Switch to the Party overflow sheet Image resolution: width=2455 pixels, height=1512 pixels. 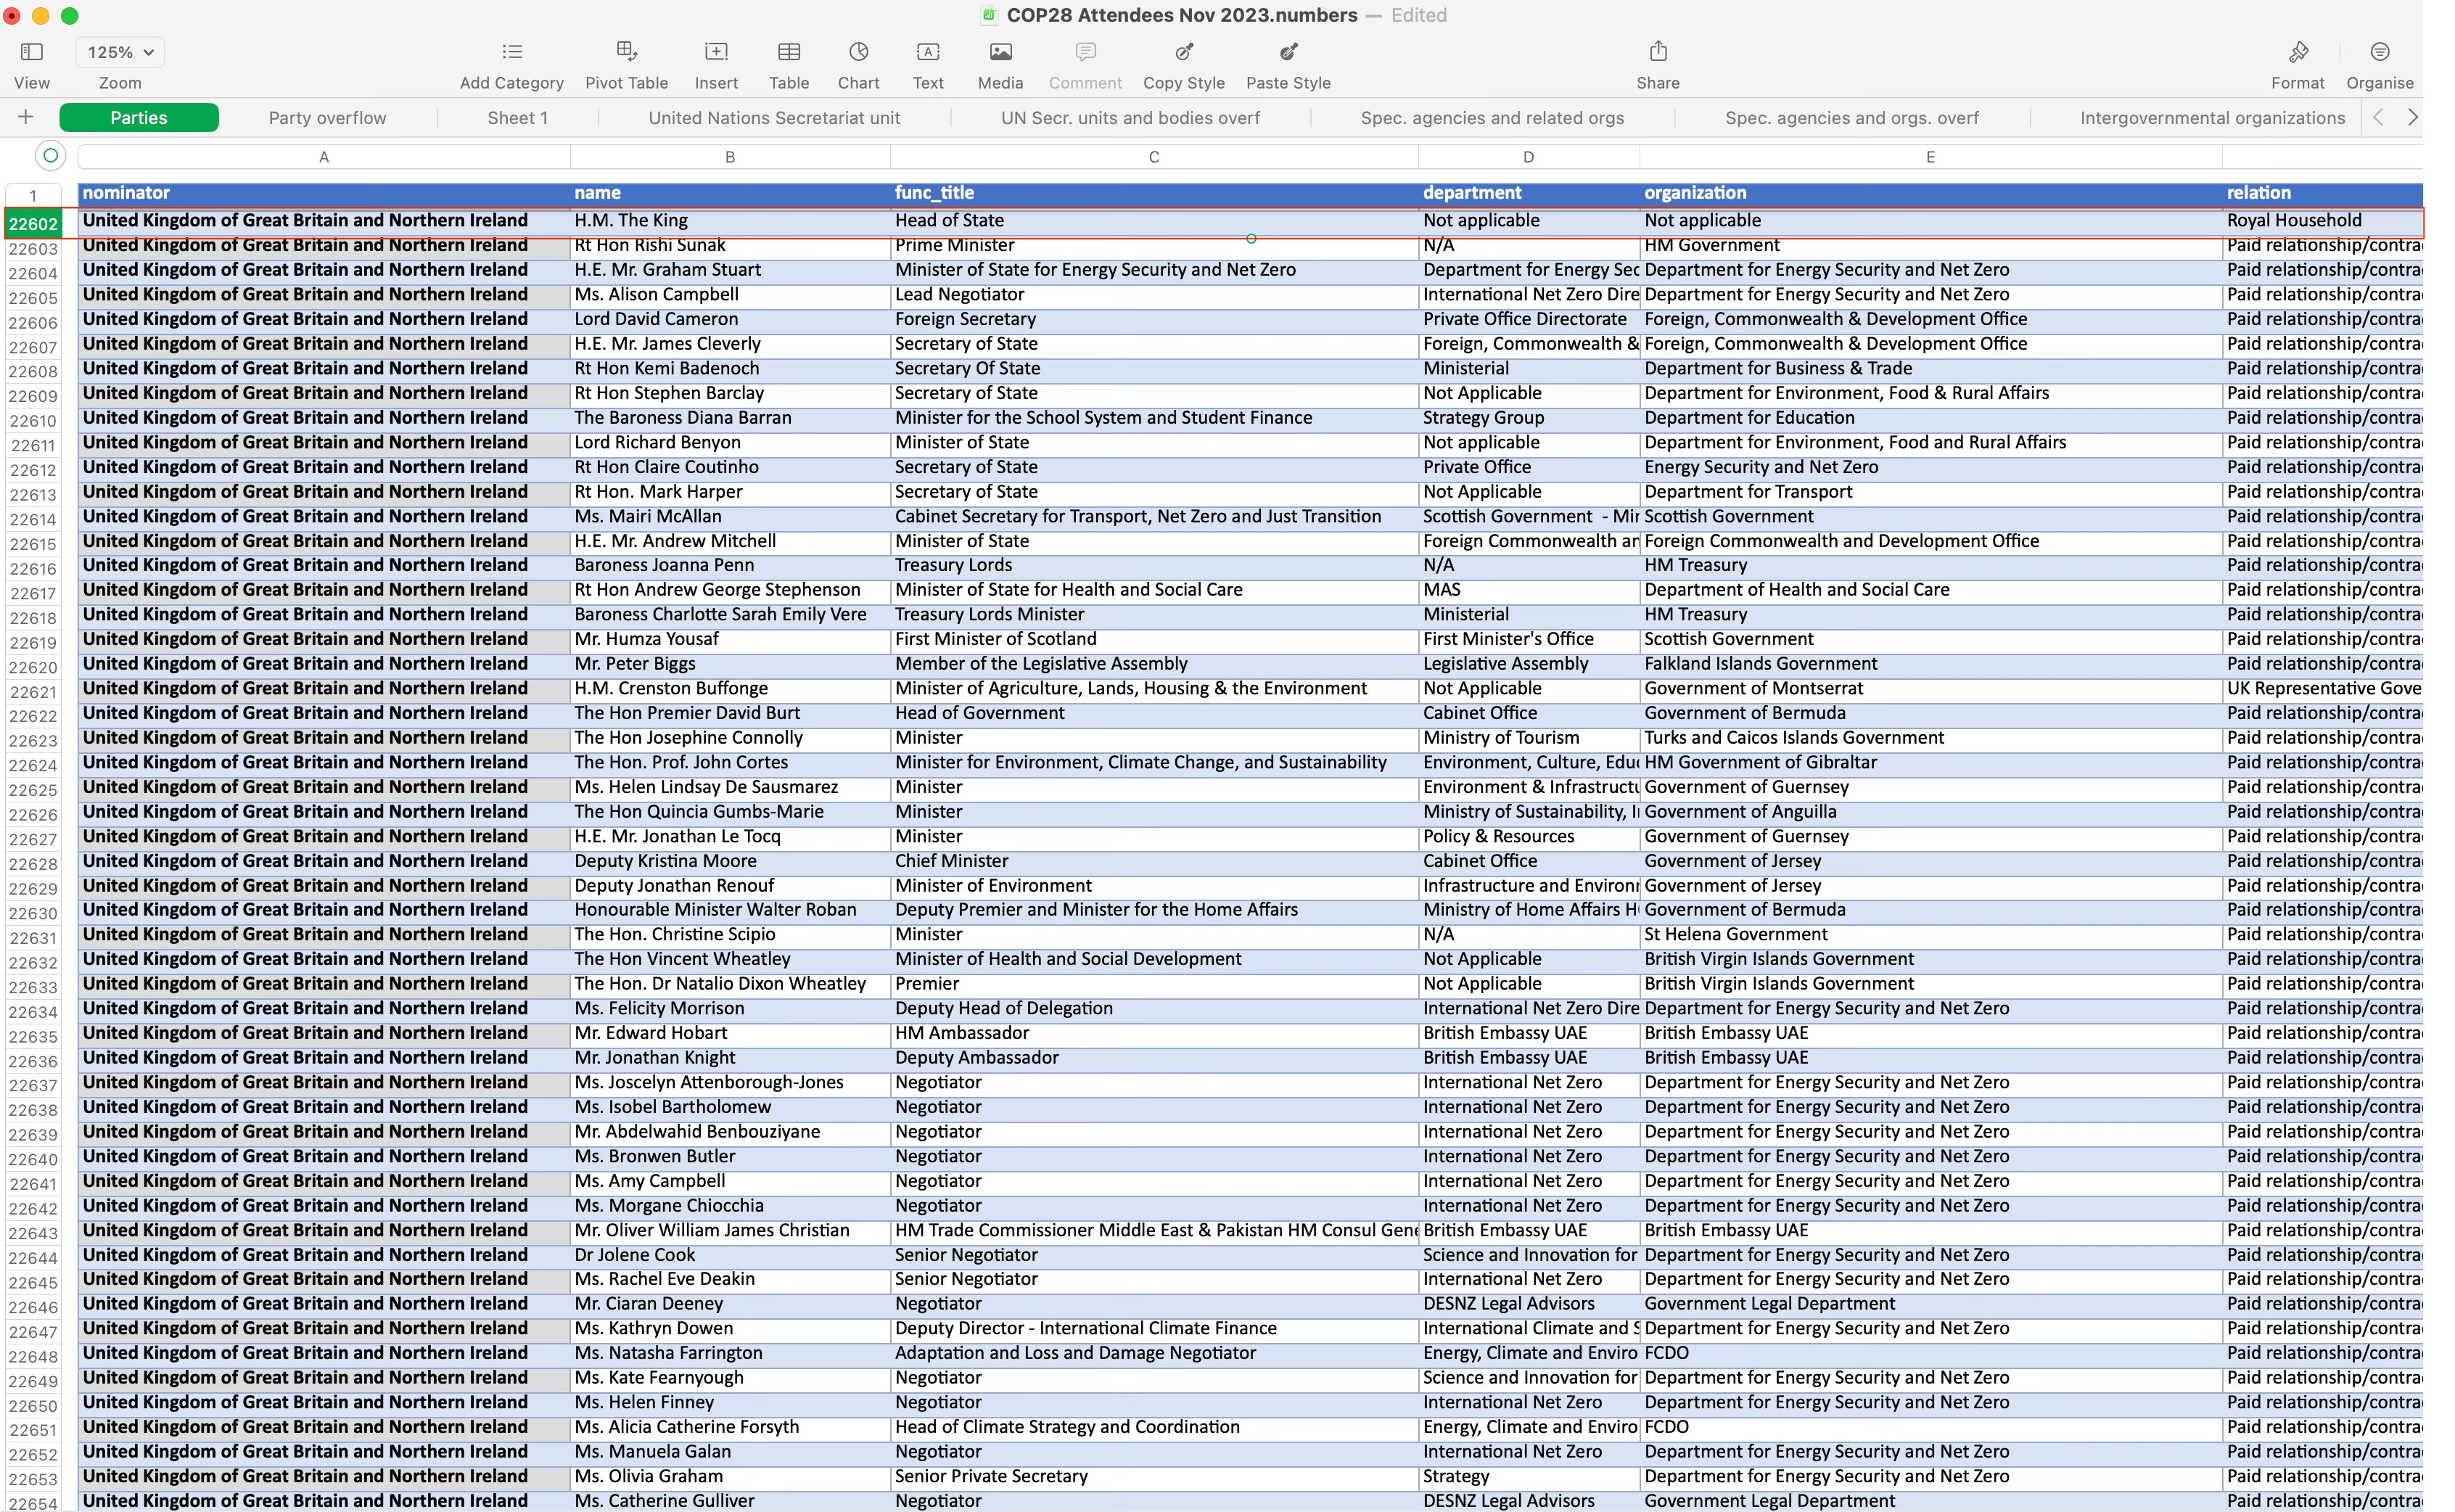tap(327, 118)
